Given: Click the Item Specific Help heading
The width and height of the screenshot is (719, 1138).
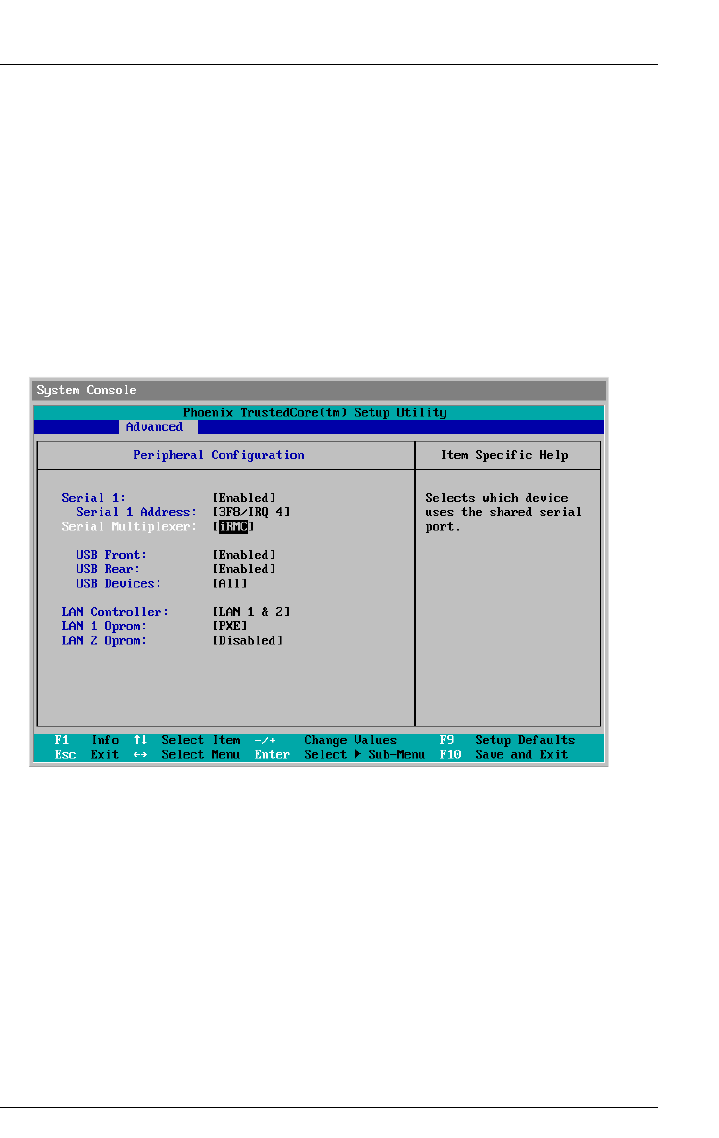Looking at the screenshot, I should click(x=505, y=455).
